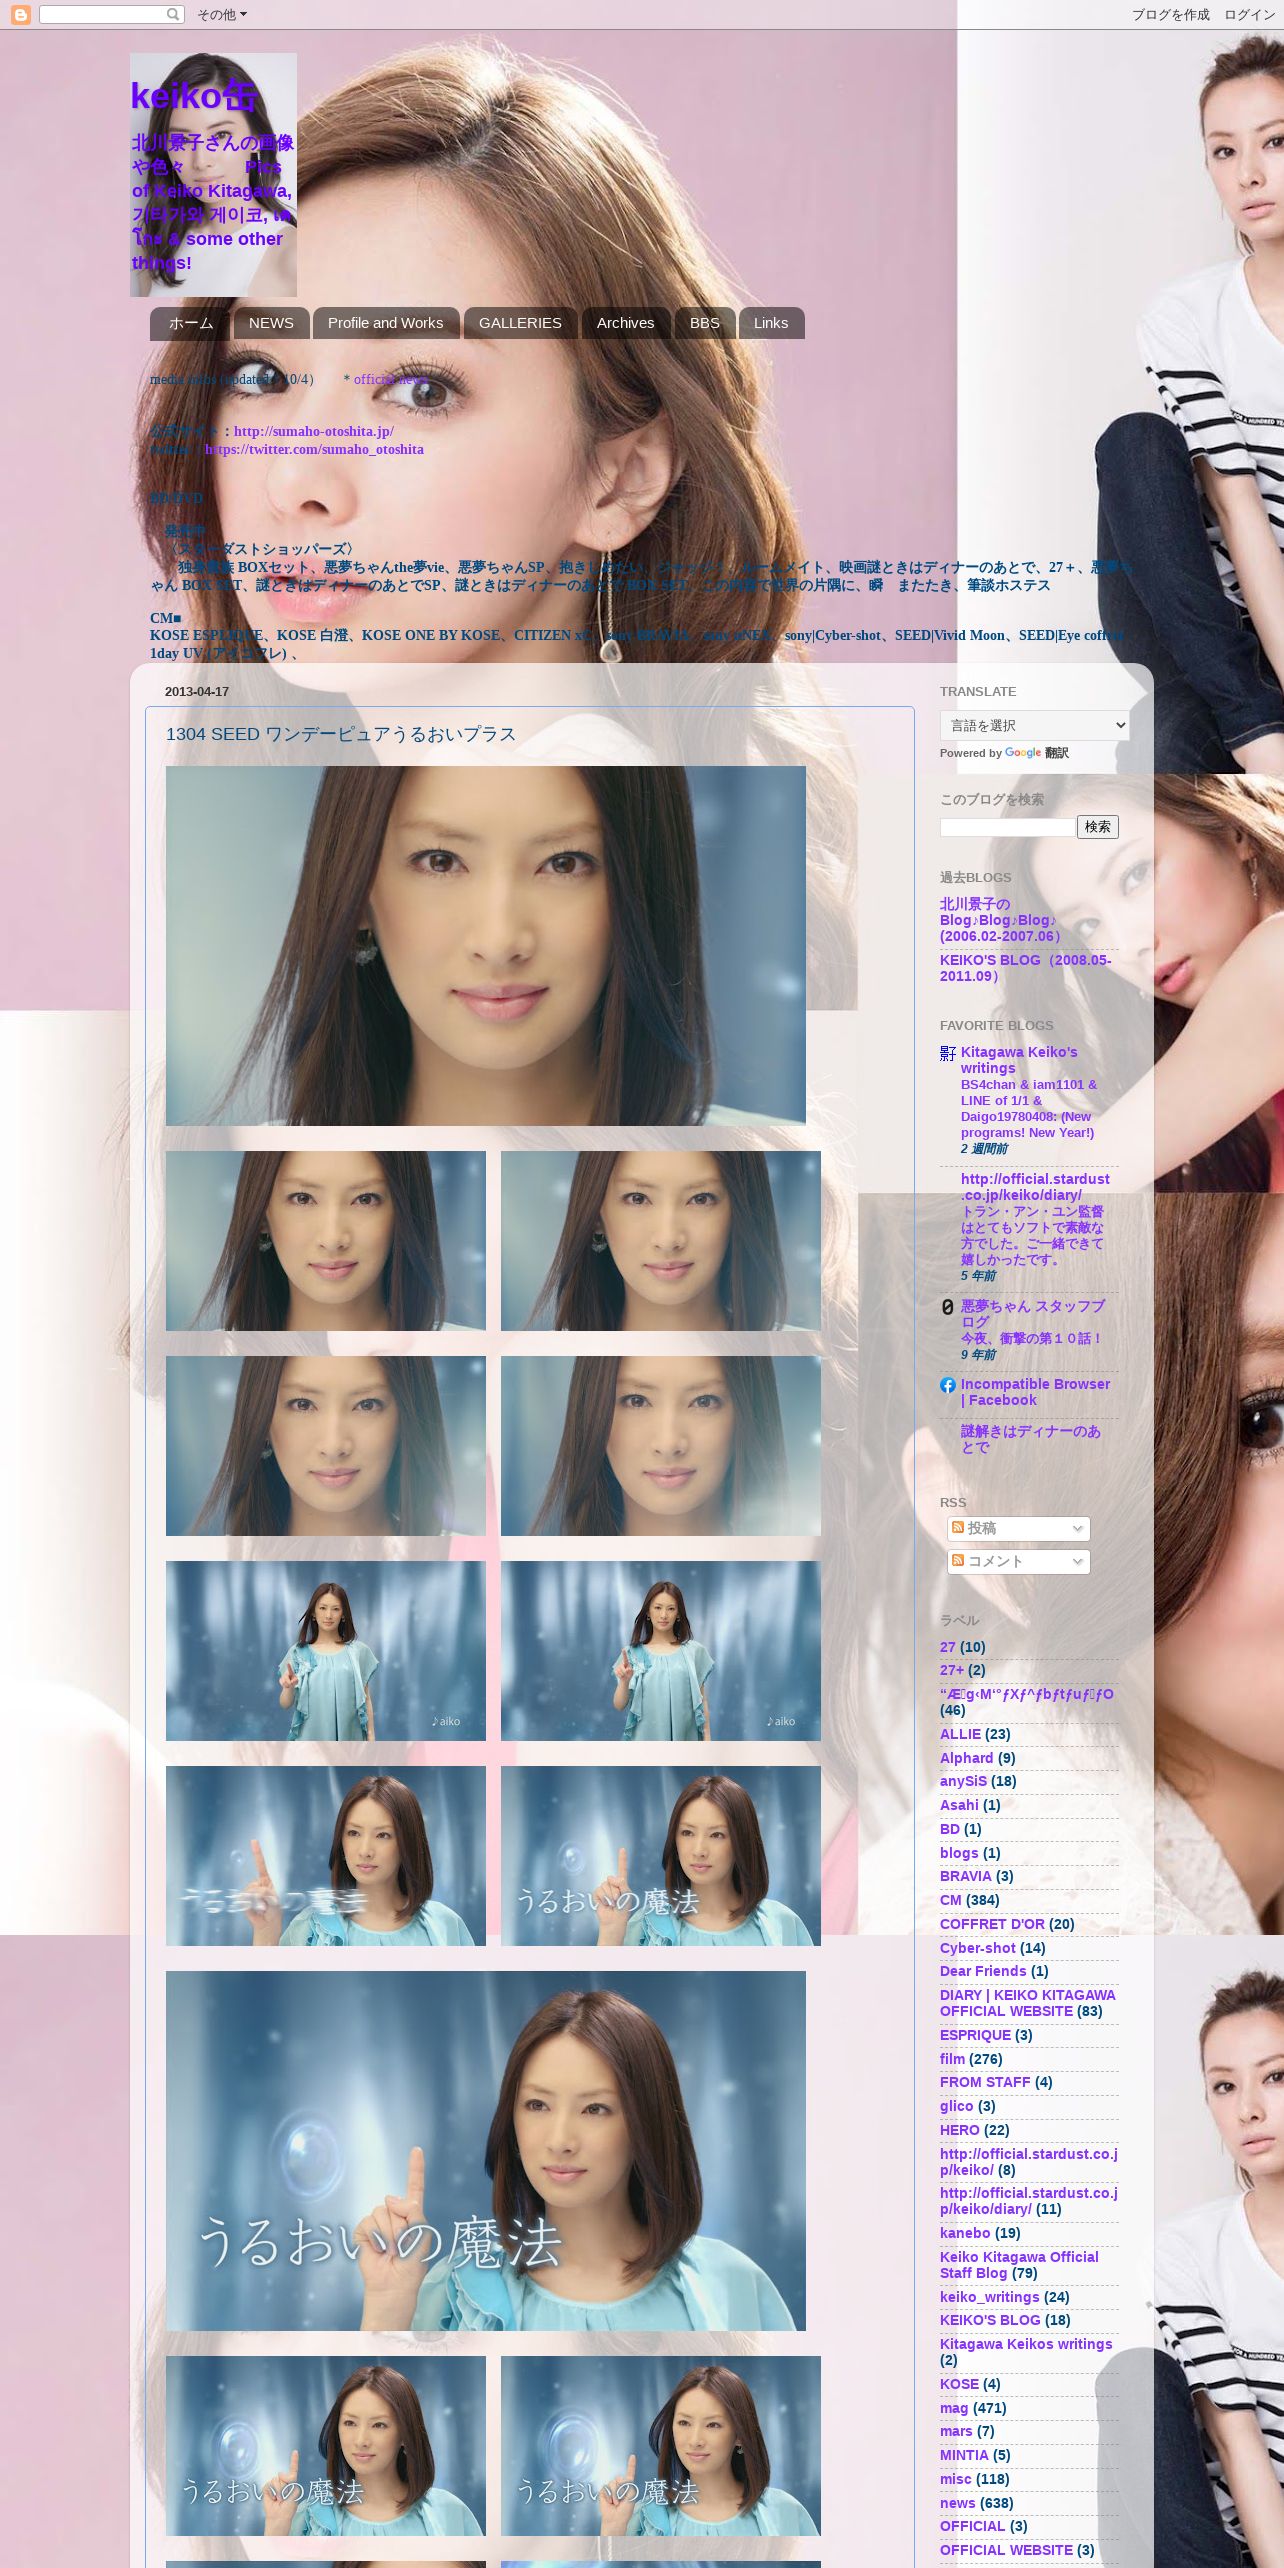Click 悪夢ちゃん スタッフブログ favicon
This screenshot has width=1284, height=2568.
pos(948,1307)
